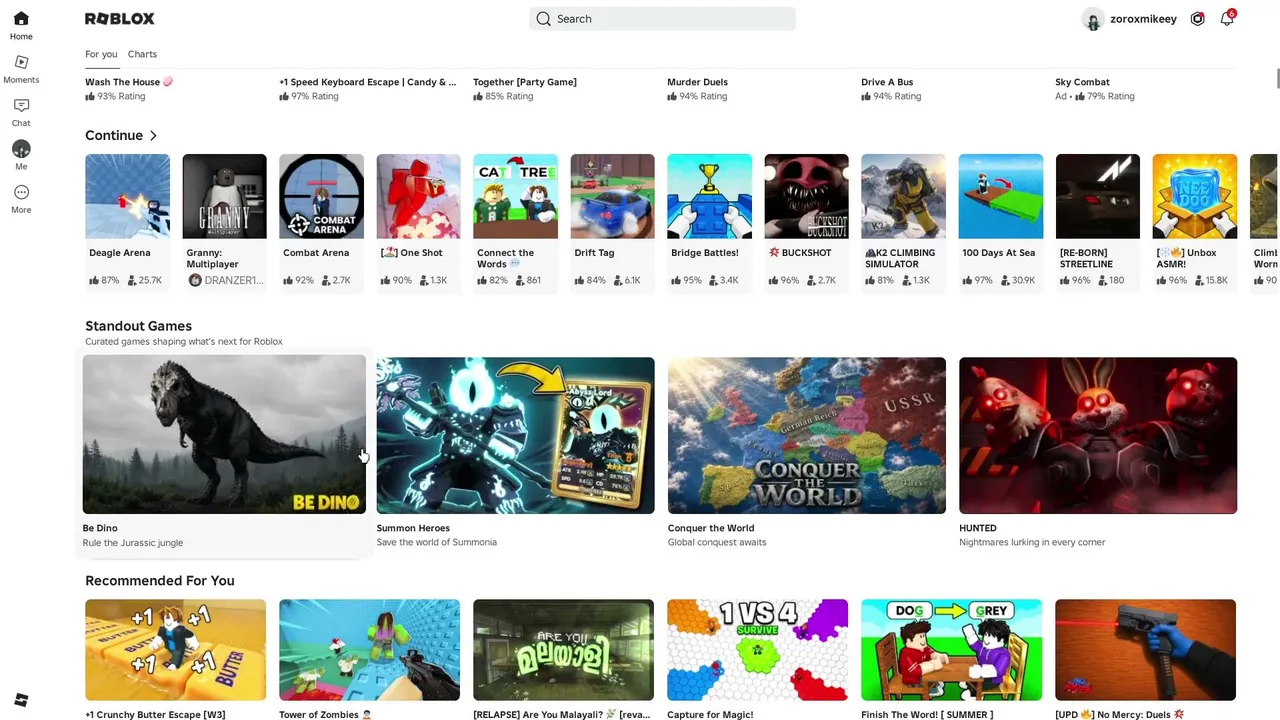The height and width of the screenshot is (720, 1280).
Task: Open +1 Speed Keyboard Escape title
Action: [367, 82]
